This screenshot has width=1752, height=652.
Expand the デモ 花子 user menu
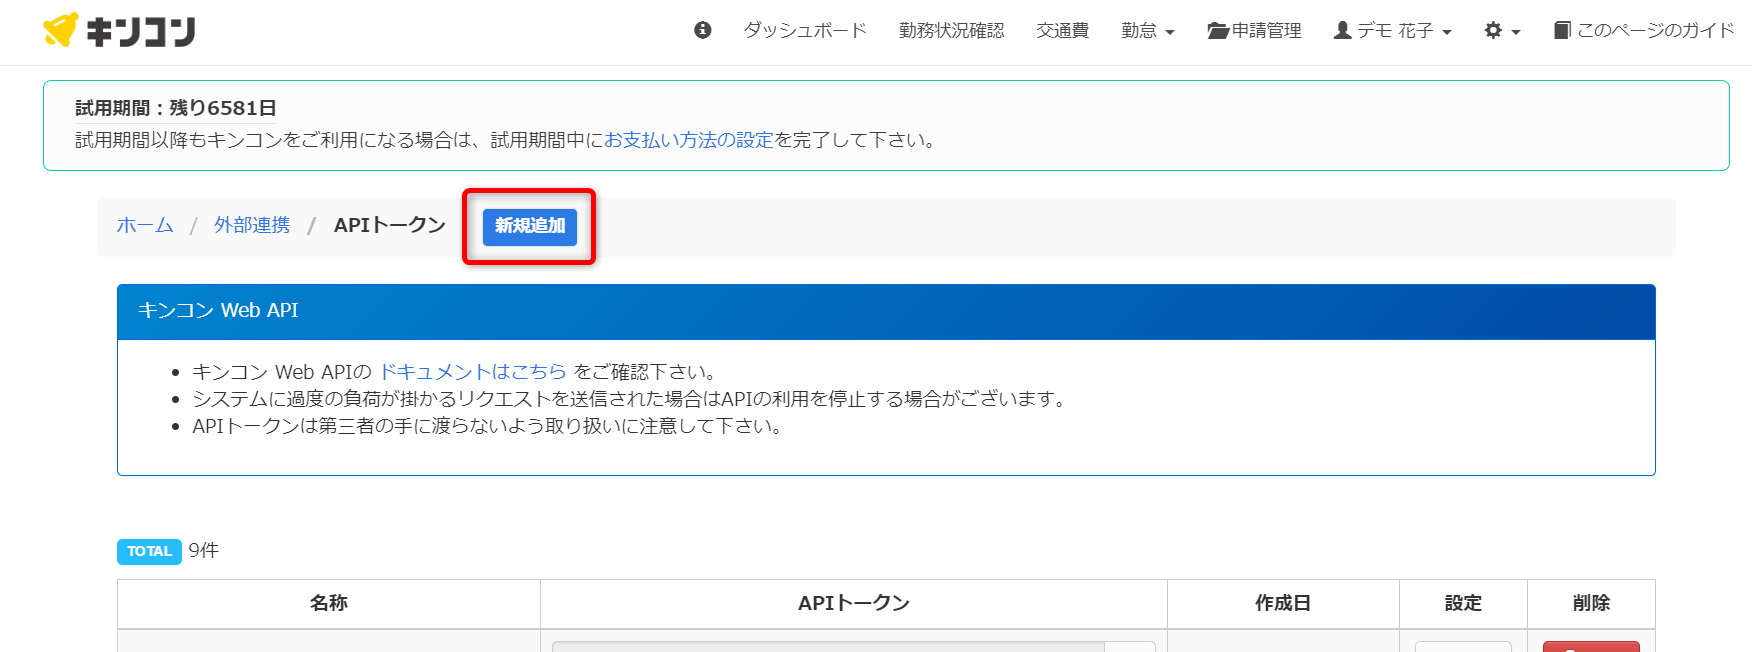click(1392, 31)
